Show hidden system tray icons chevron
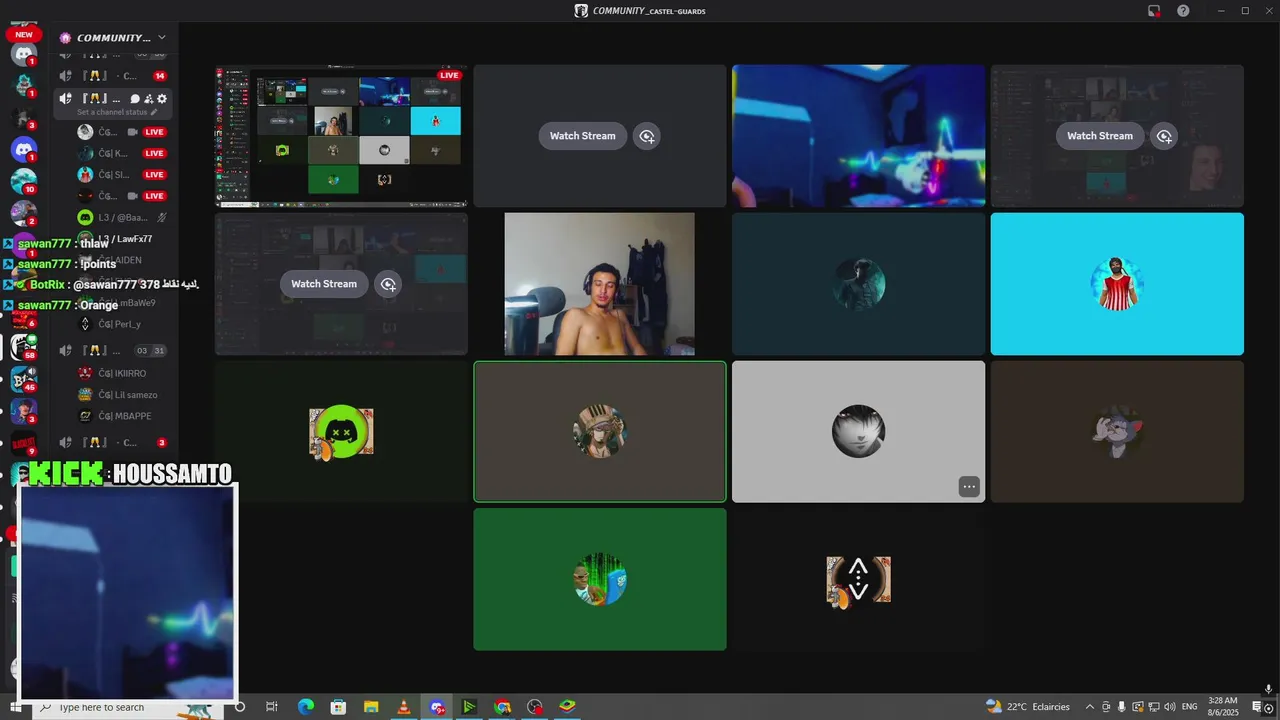This screenshot has height=720, width=1280. [x=1089, y=707]
